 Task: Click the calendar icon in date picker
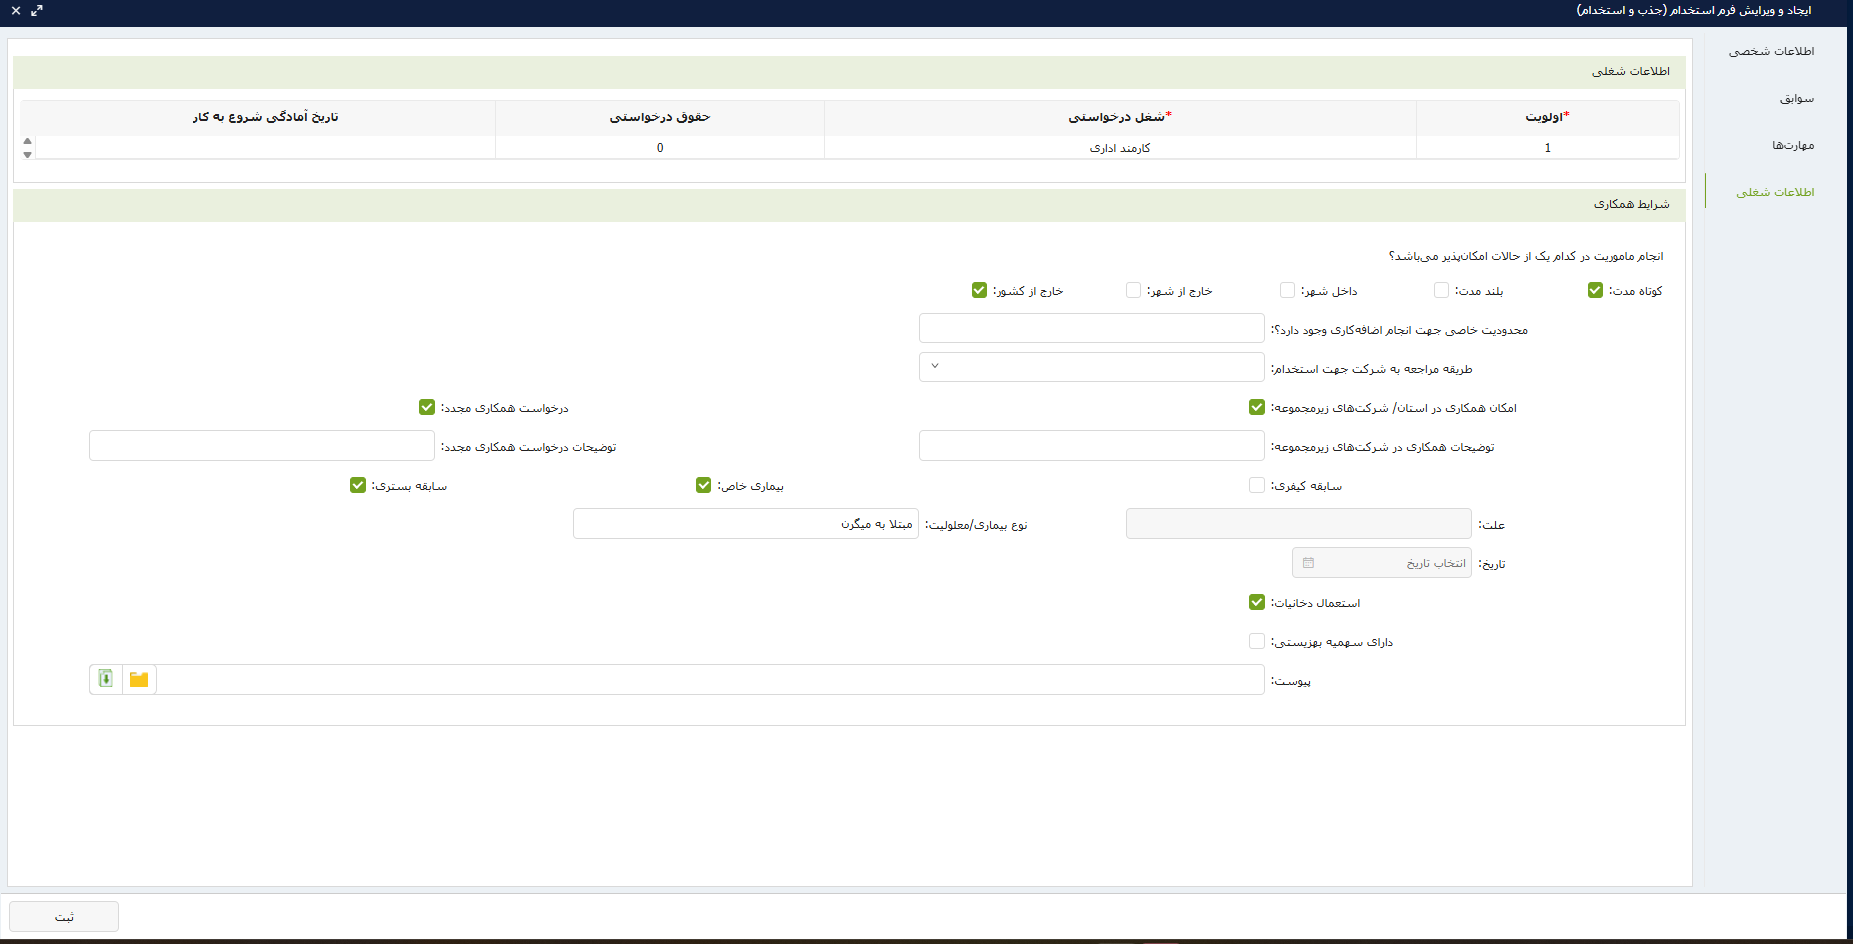click(1308, 563)
